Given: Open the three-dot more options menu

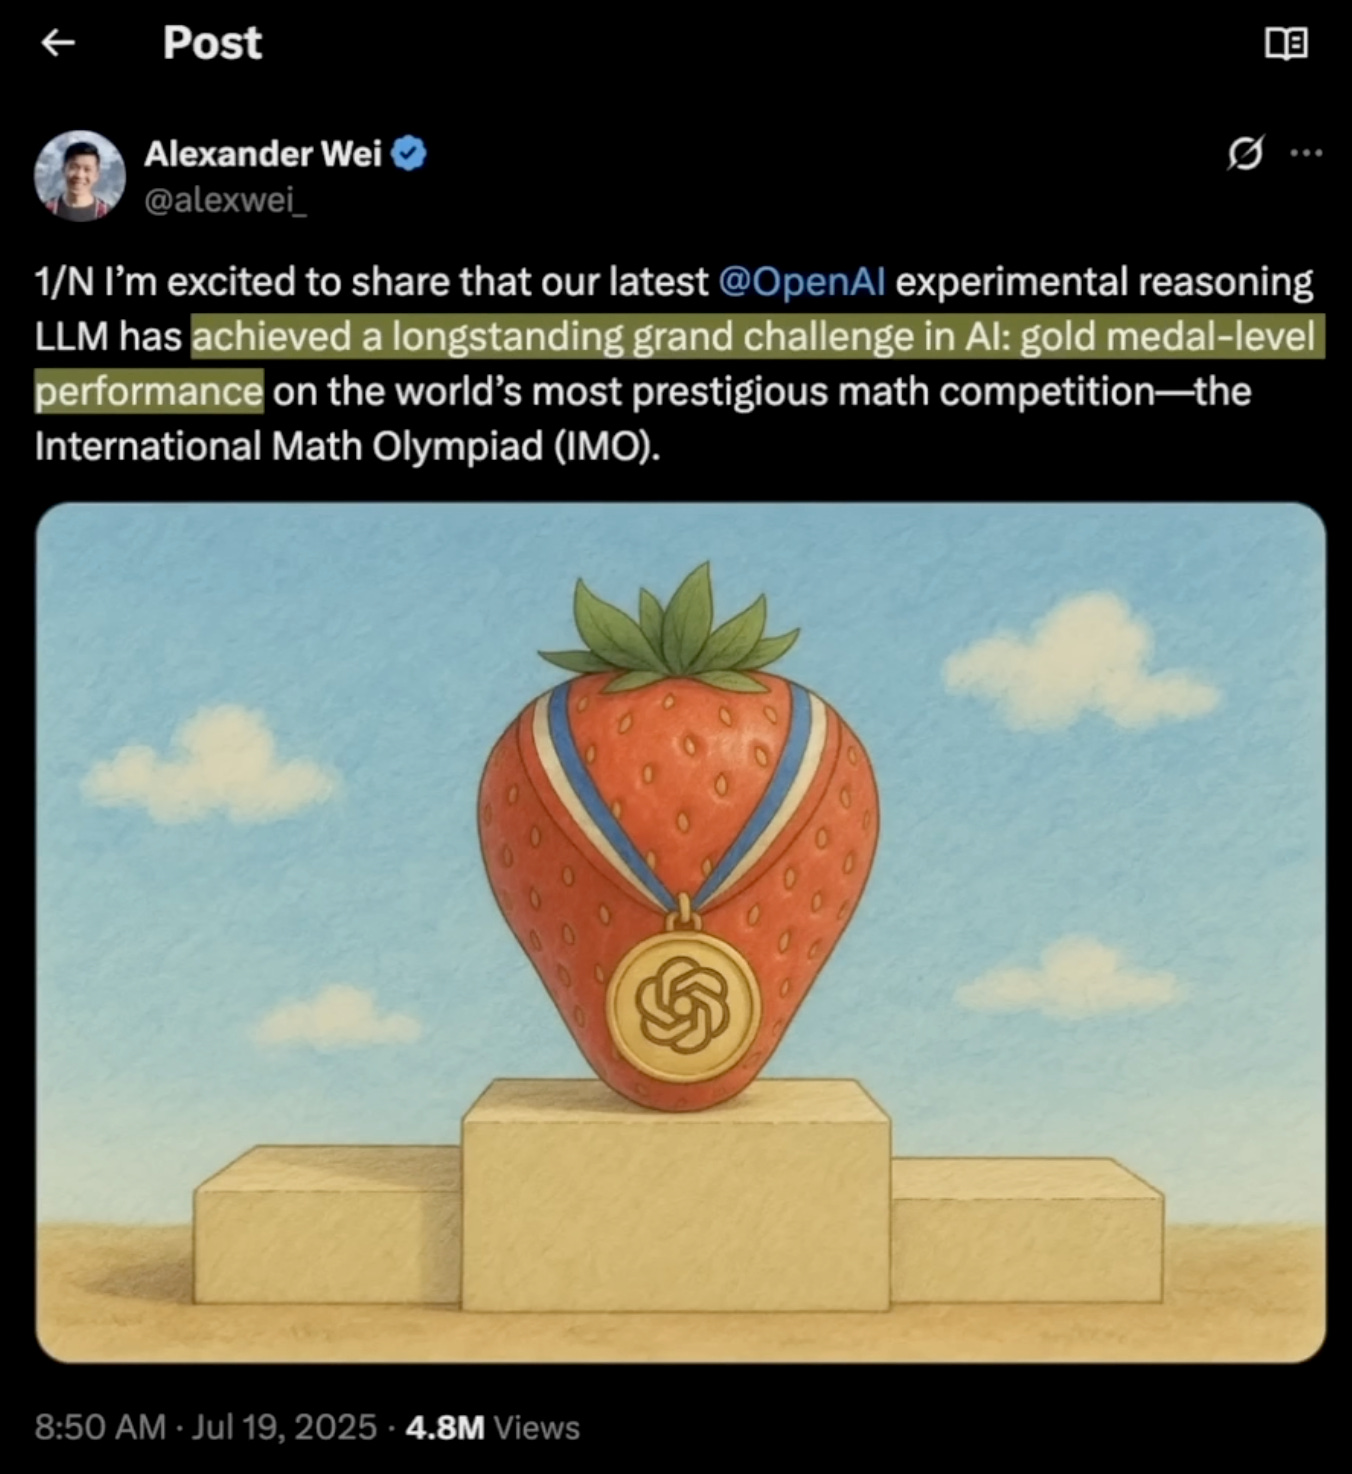Looking at the screenshot, I should click(x=1306, y=153).
